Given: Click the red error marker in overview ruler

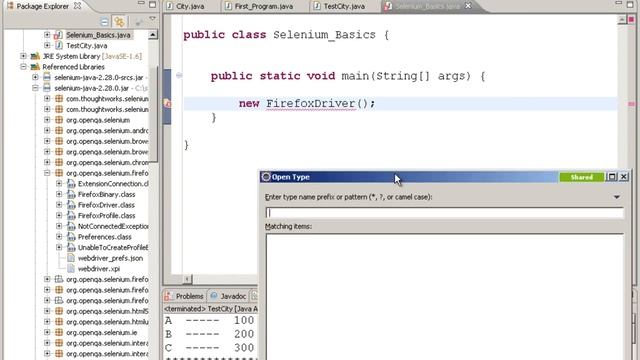Looking at the screenshot, I should [631, 104].
